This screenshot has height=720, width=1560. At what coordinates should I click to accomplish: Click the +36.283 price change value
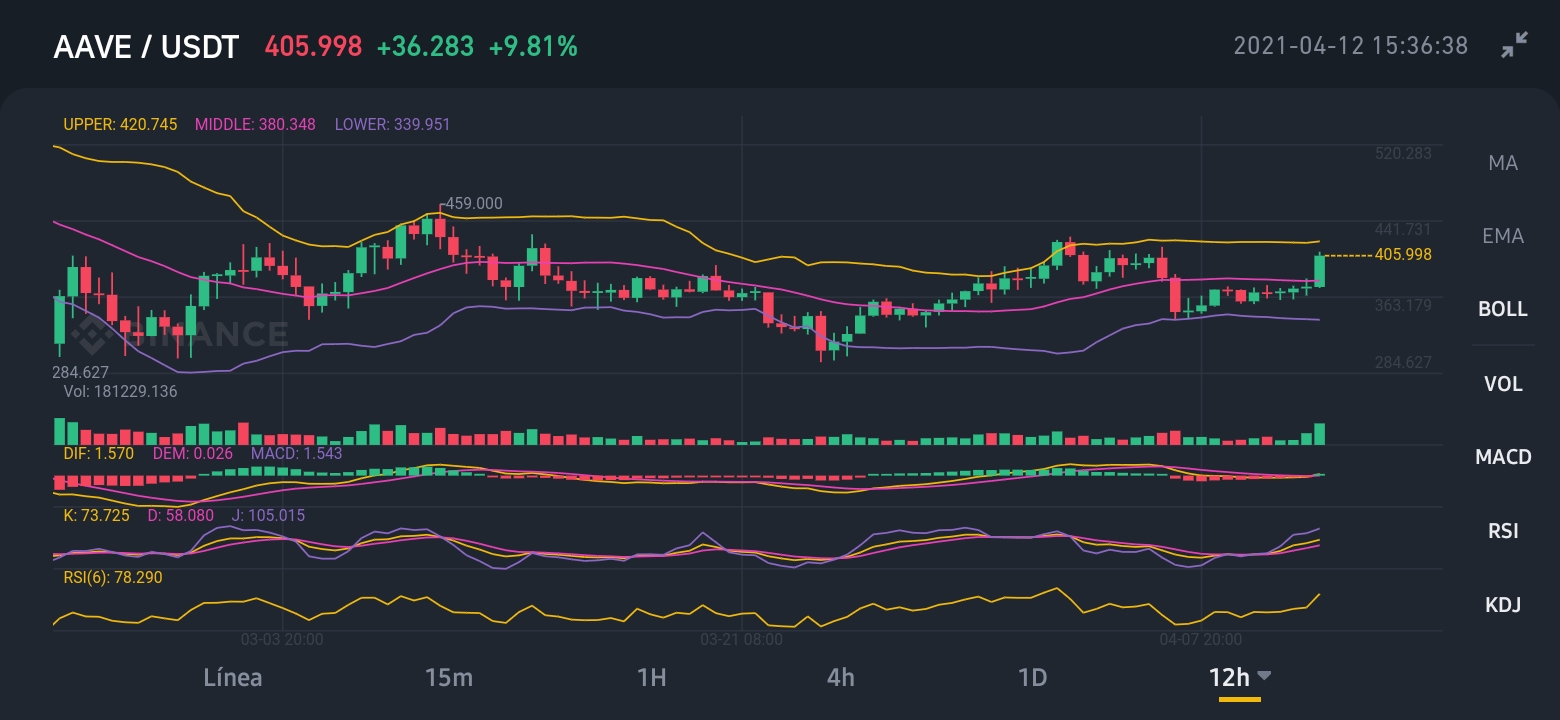point(425,46)
